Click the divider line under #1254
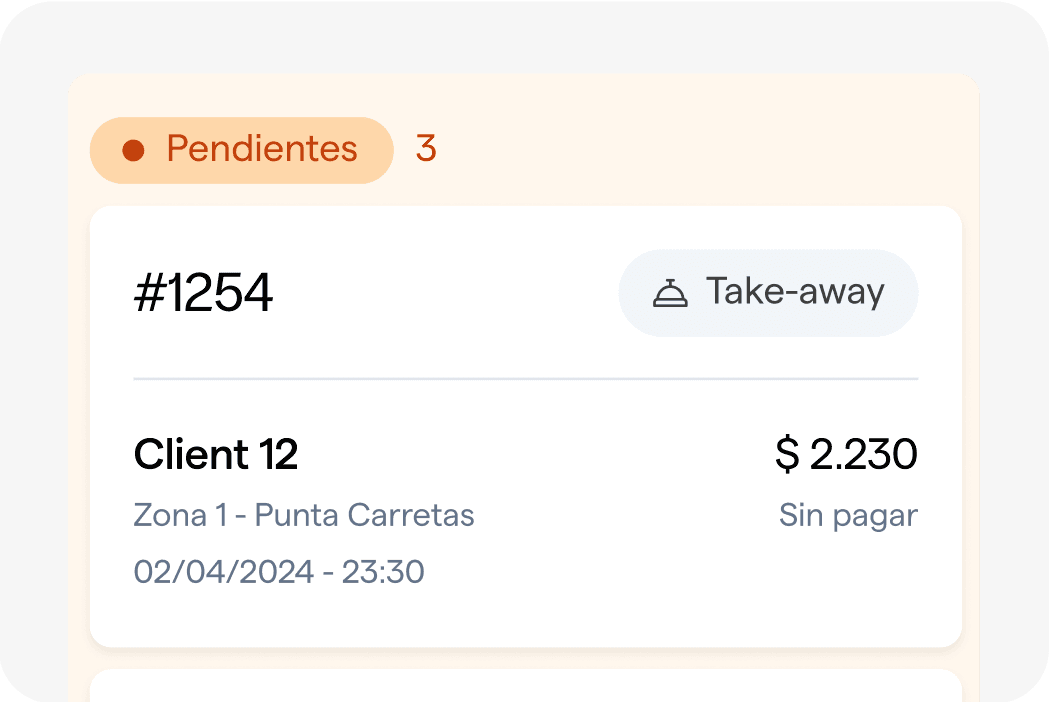The height and width of the screenshot is (702, 1050). click(525, 380)
